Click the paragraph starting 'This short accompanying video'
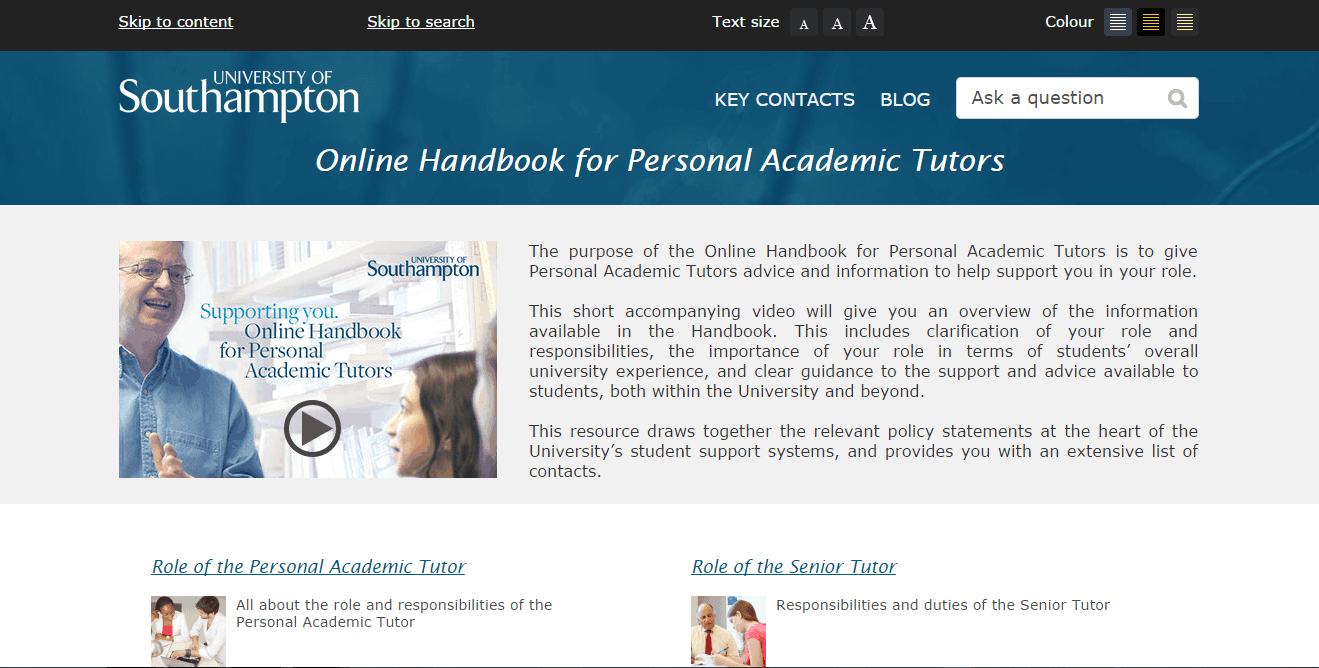1319x668 pixels. [863, 351]
